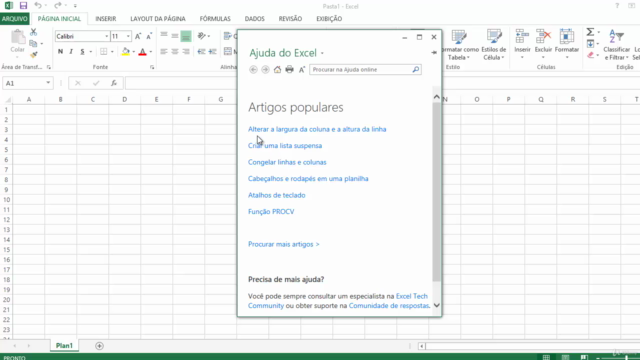
Task: Click the Cut scissors icon
Action: 33,32
